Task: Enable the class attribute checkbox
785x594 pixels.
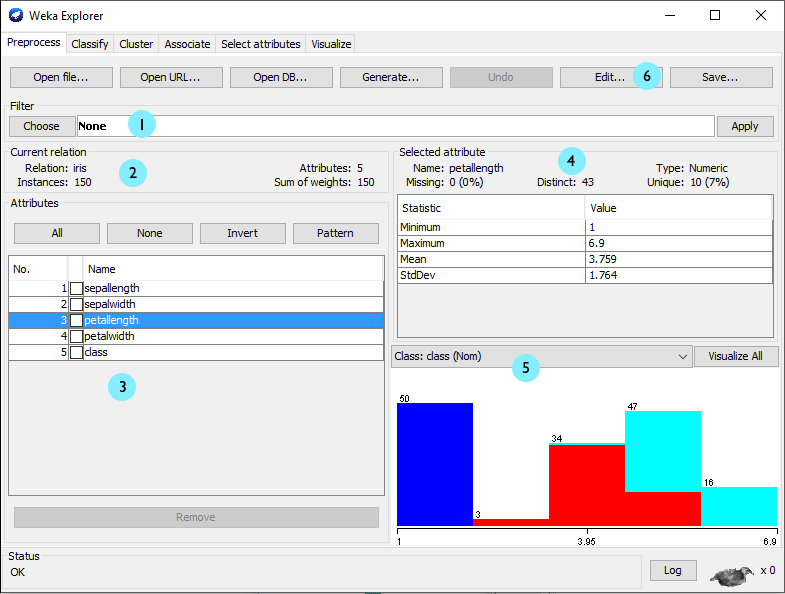Action: tap(76, 353)
